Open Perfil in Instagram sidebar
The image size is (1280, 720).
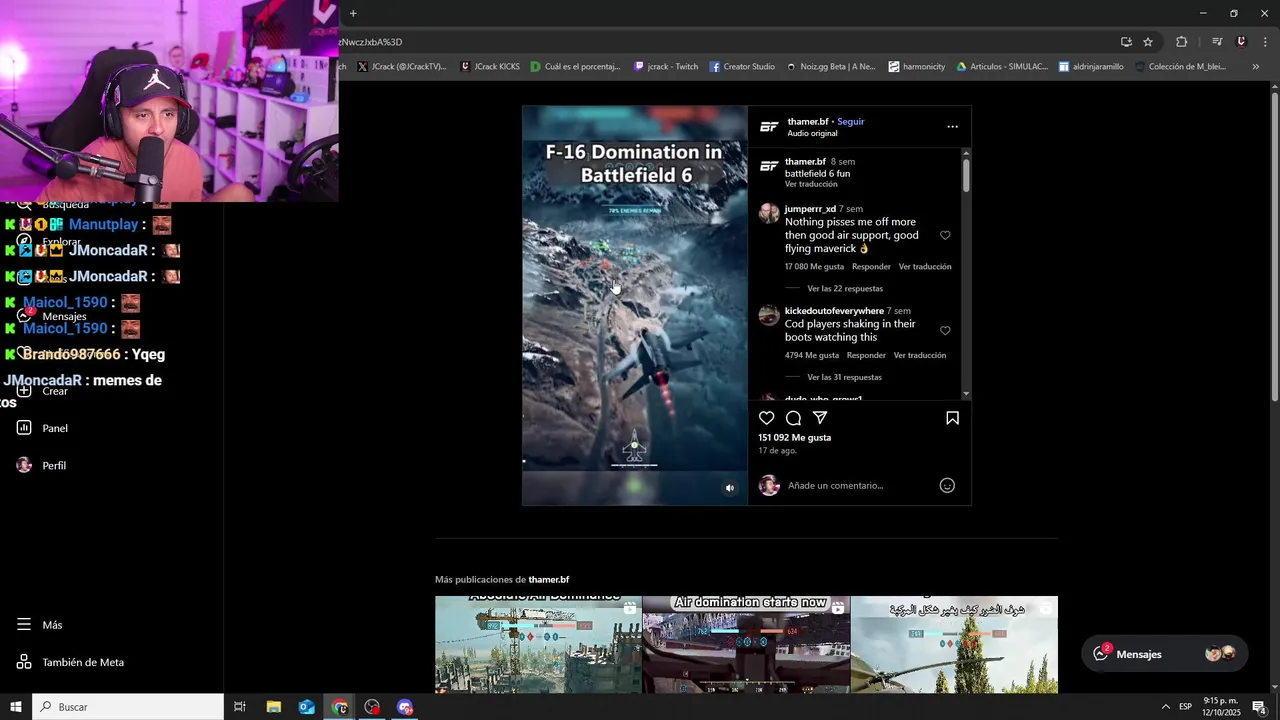(42, 465)
